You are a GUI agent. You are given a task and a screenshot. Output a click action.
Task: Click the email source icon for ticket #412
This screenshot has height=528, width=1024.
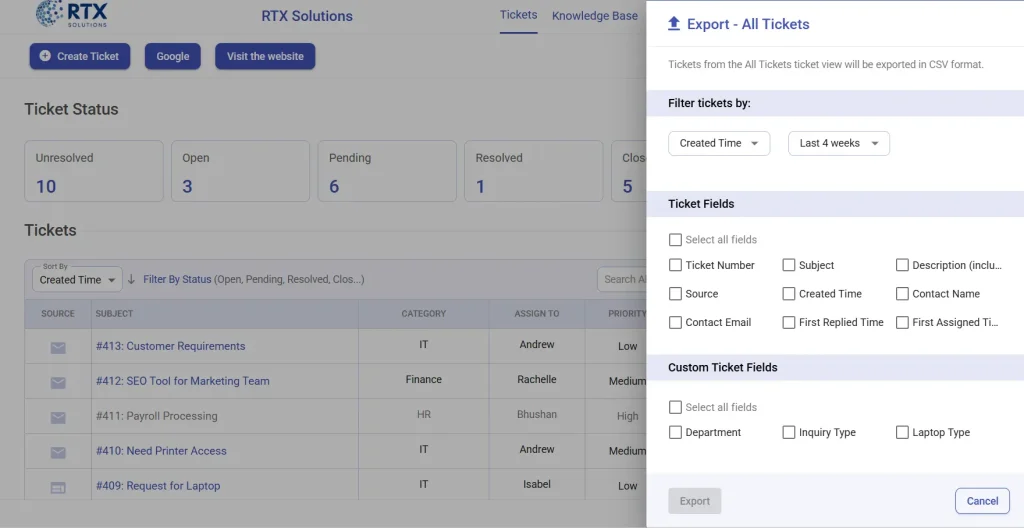click(x=58, y=382)
